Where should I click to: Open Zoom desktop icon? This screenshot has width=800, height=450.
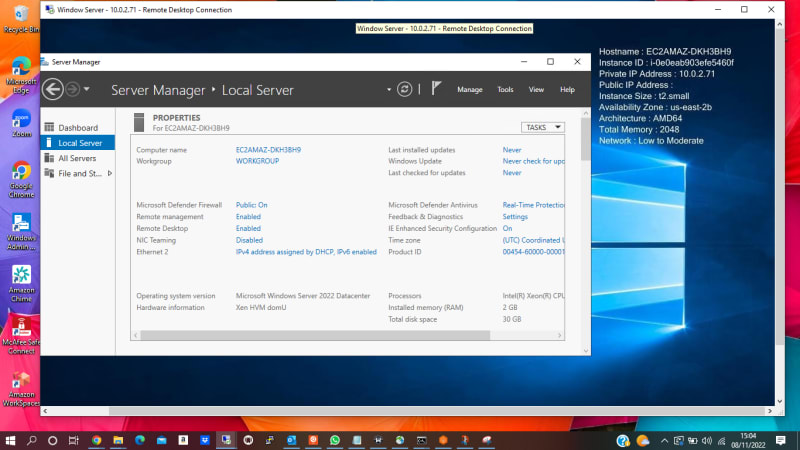(x=21, y=123)
